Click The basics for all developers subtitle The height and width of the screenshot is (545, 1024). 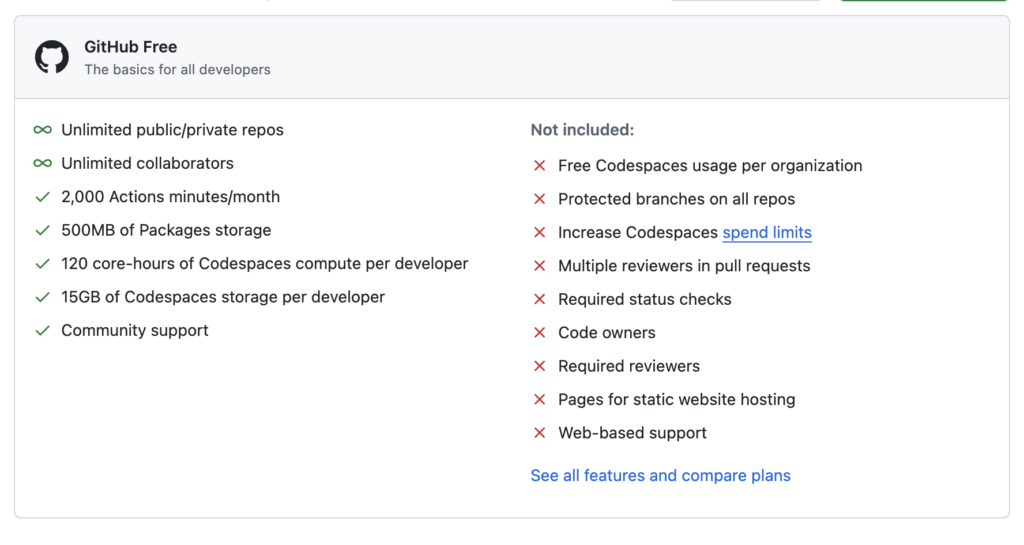tap(177, 70)
